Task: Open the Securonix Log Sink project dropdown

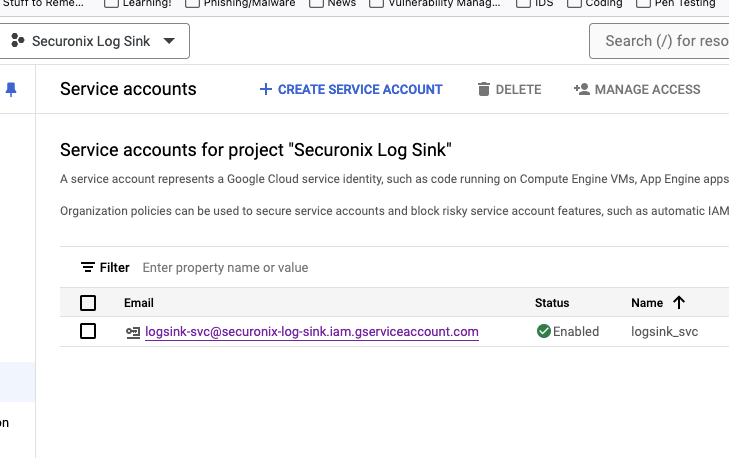Action: tap(96, 42)
